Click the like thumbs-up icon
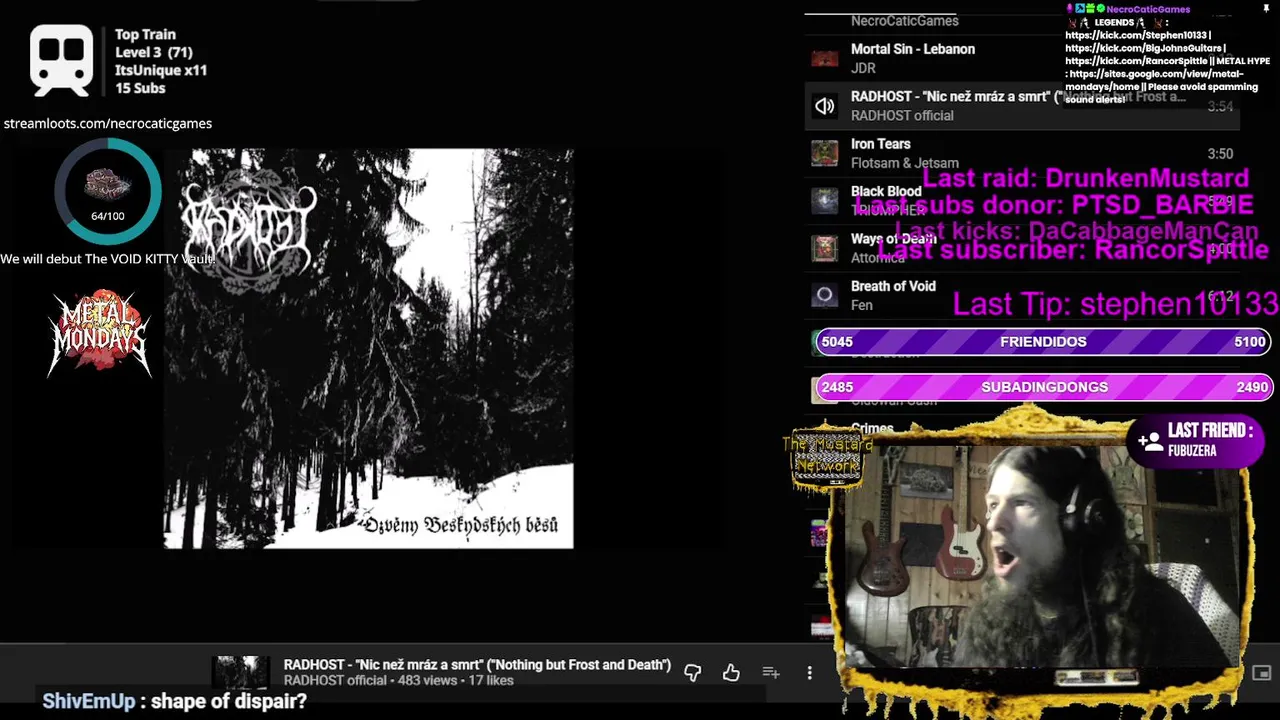The image size is (1280, 720). click(731, 673)
